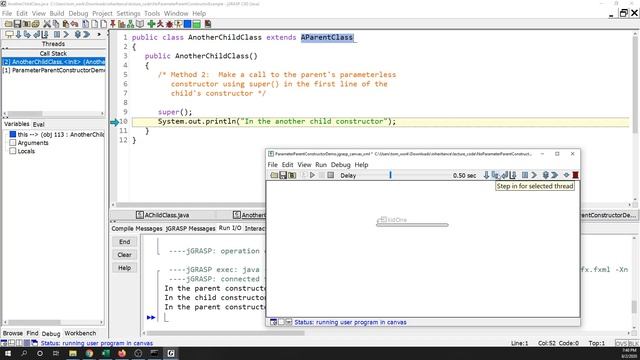
Task: Open the Debug menu in canvas window
Action: (340, 164)
